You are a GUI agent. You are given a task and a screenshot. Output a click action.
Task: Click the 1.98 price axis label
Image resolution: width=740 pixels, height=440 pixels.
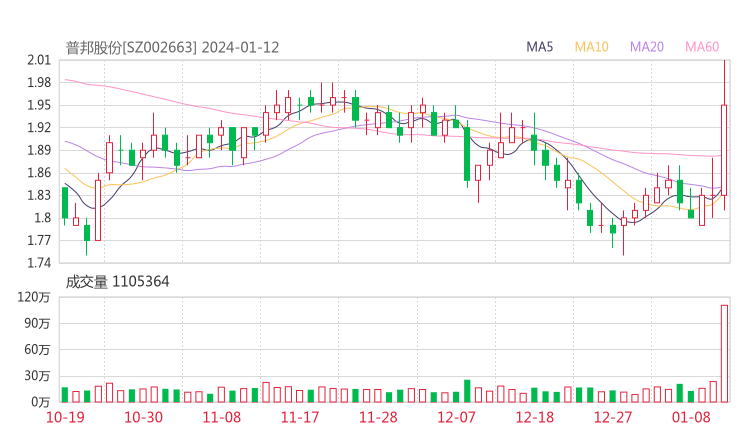[x=39, y=83]
